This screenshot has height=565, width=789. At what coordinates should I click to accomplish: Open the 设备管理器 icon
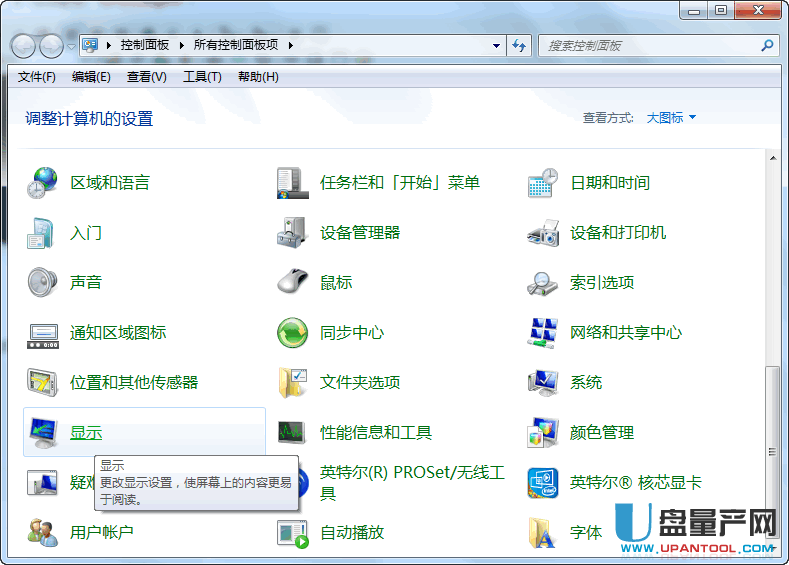point(292,233)
